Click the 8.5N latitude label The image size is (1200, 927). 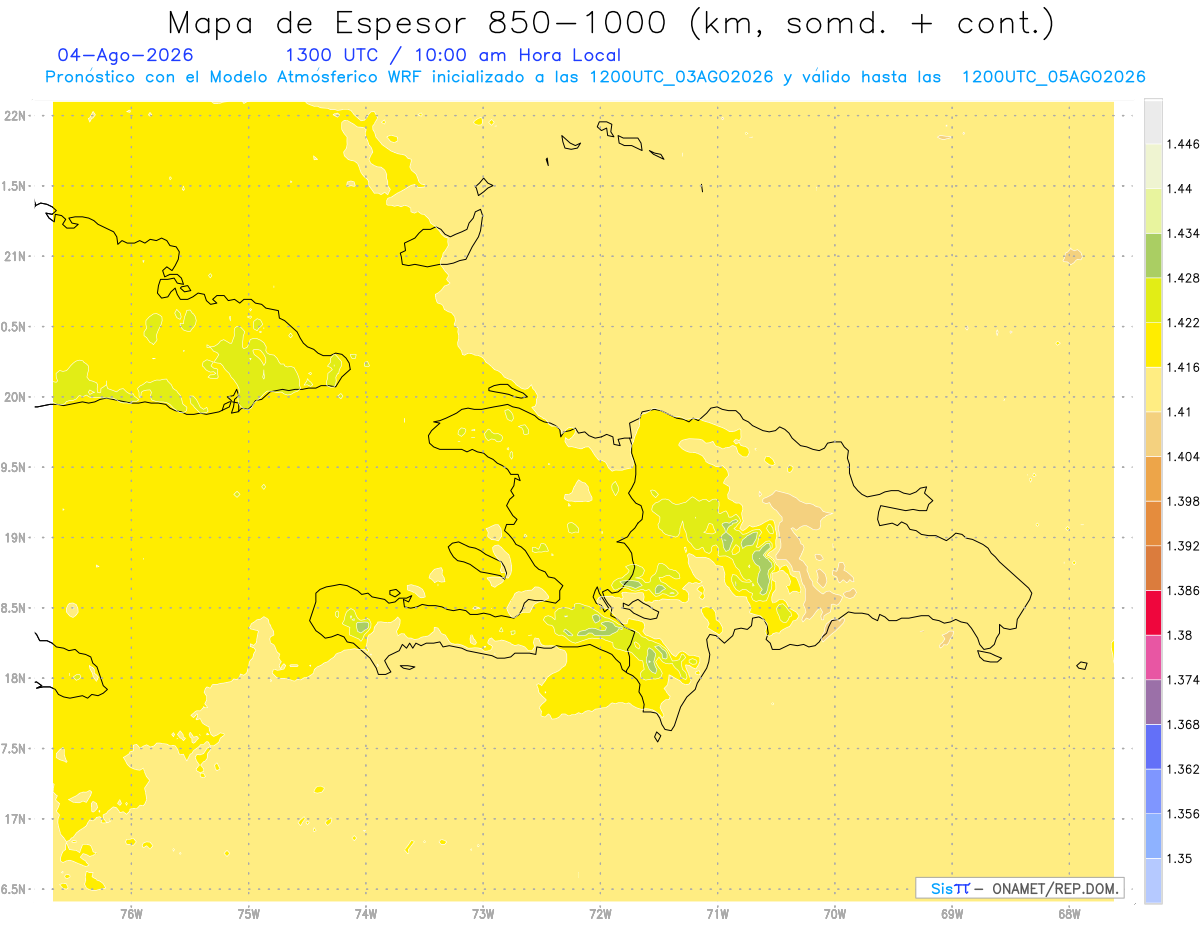(x=15, y=608)
